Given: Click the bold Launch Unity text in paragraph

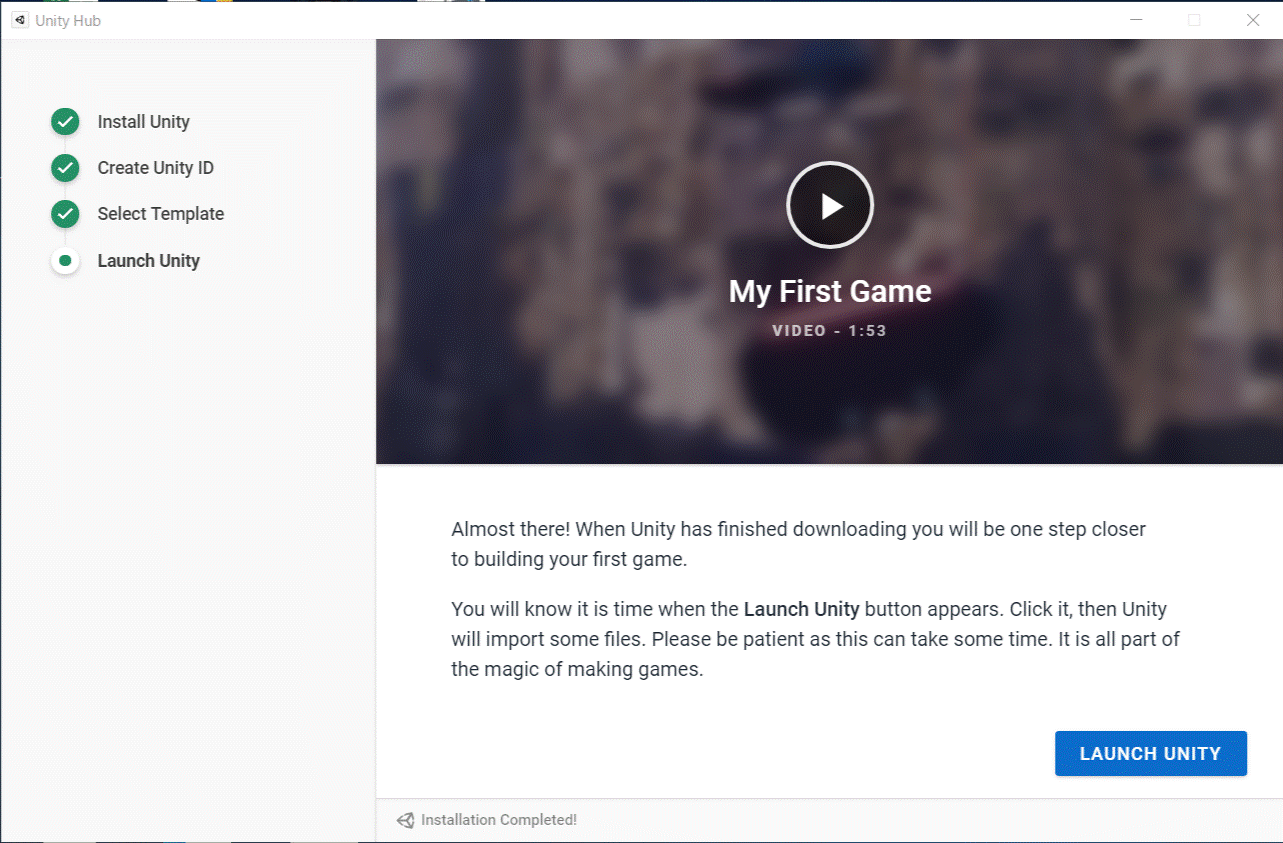Looking at the screenshot, I should tap(802, 609).
